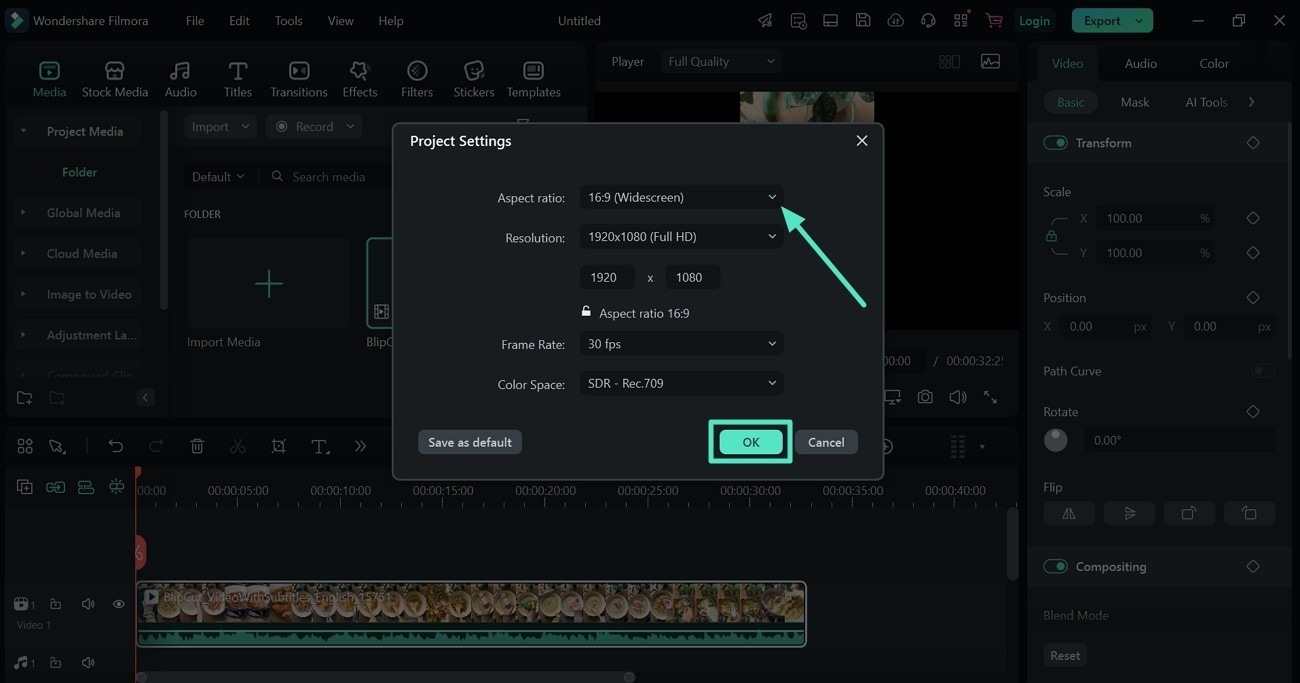Click the player volume speaker icon
Viewport: 1300px width, 683px height.
point(957,397)
